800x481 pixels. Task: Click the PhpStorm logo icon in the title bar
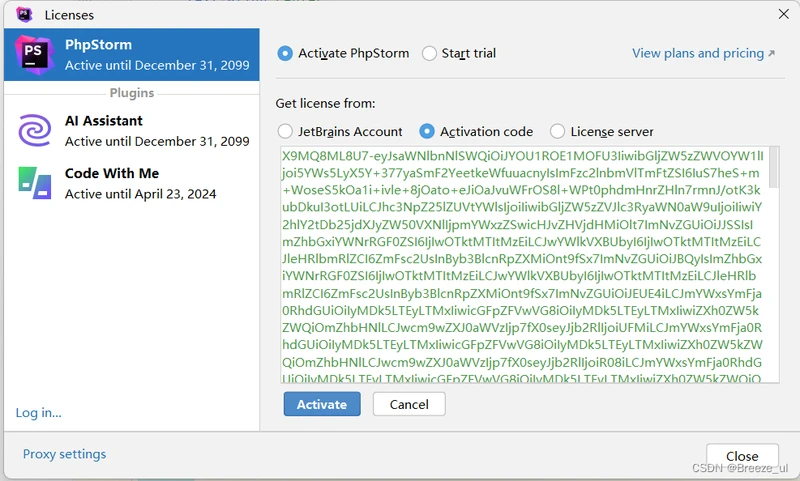pyautogui.click(x=24, y=15)
